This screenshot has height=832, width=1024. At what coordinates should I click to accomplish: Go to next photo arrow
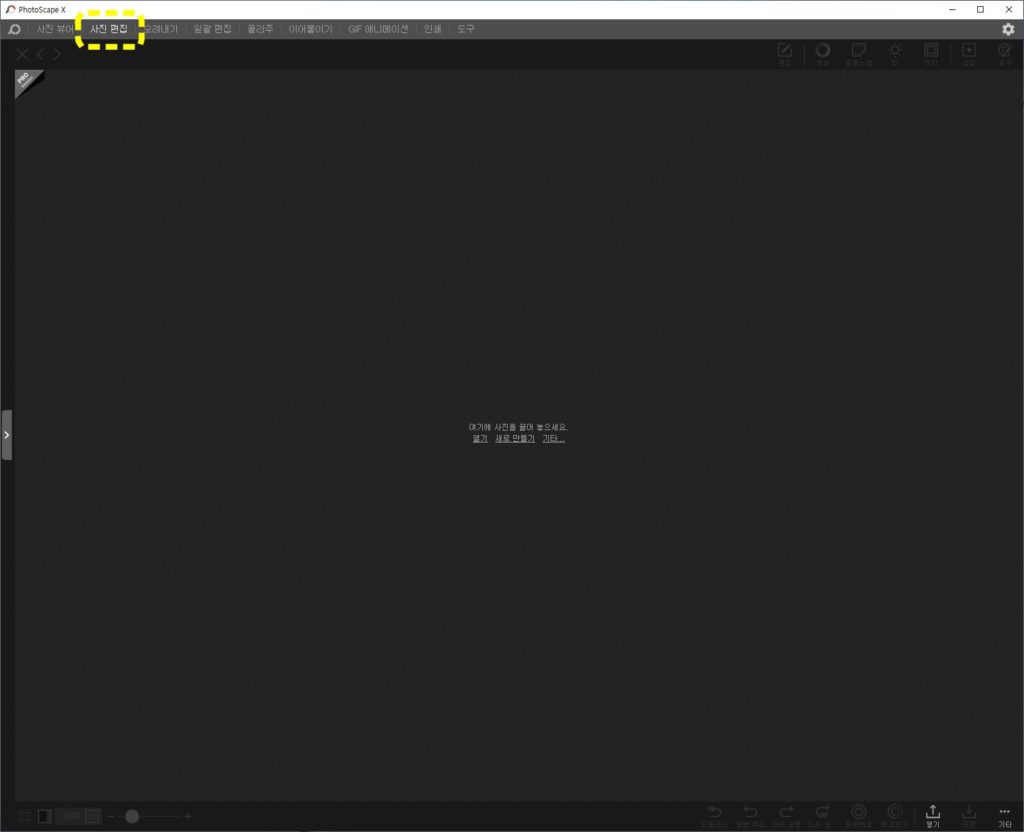tap(57, 54)
